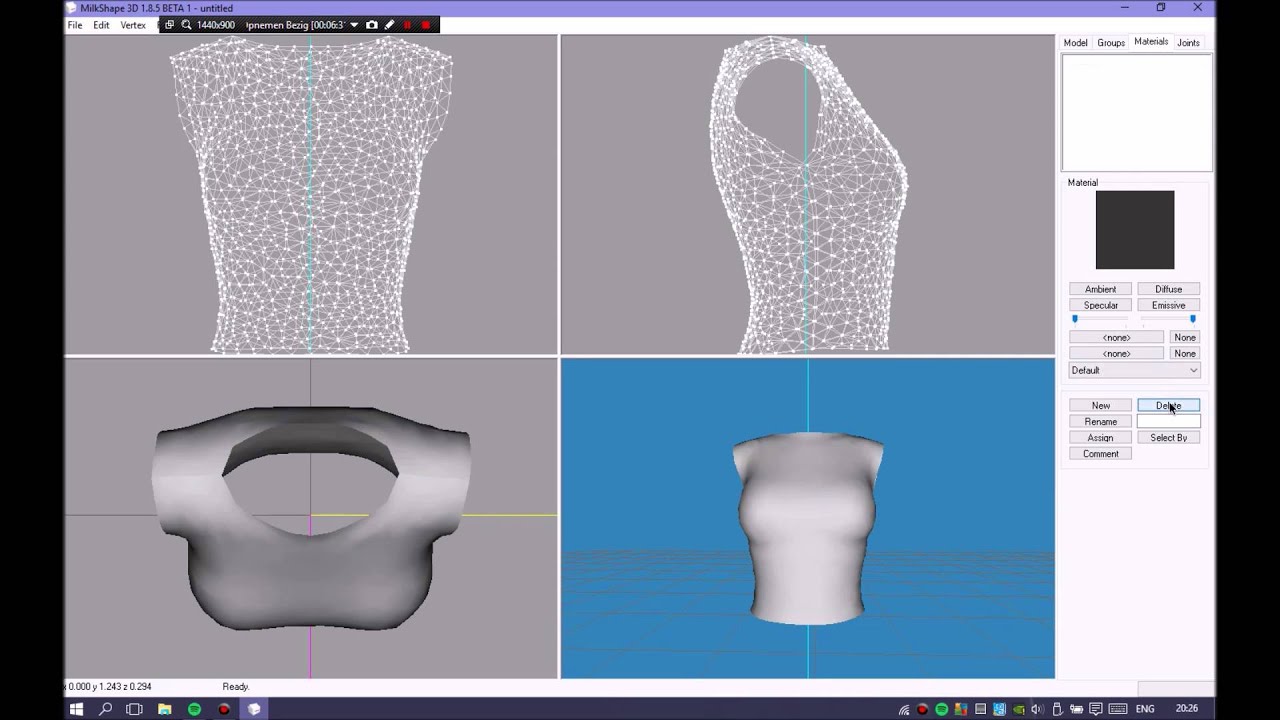This screenshot has height=720, width=1280.
Task: Open the taskbar search icon
Action: tap(105, 709)
